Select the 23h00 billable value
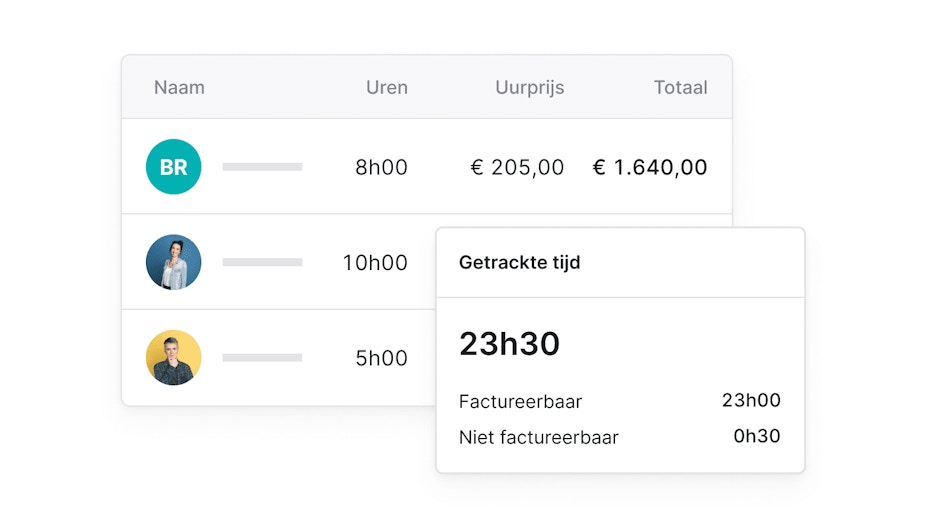The width and height of the screenshot is (928, 530). click(x=751, y=401)
